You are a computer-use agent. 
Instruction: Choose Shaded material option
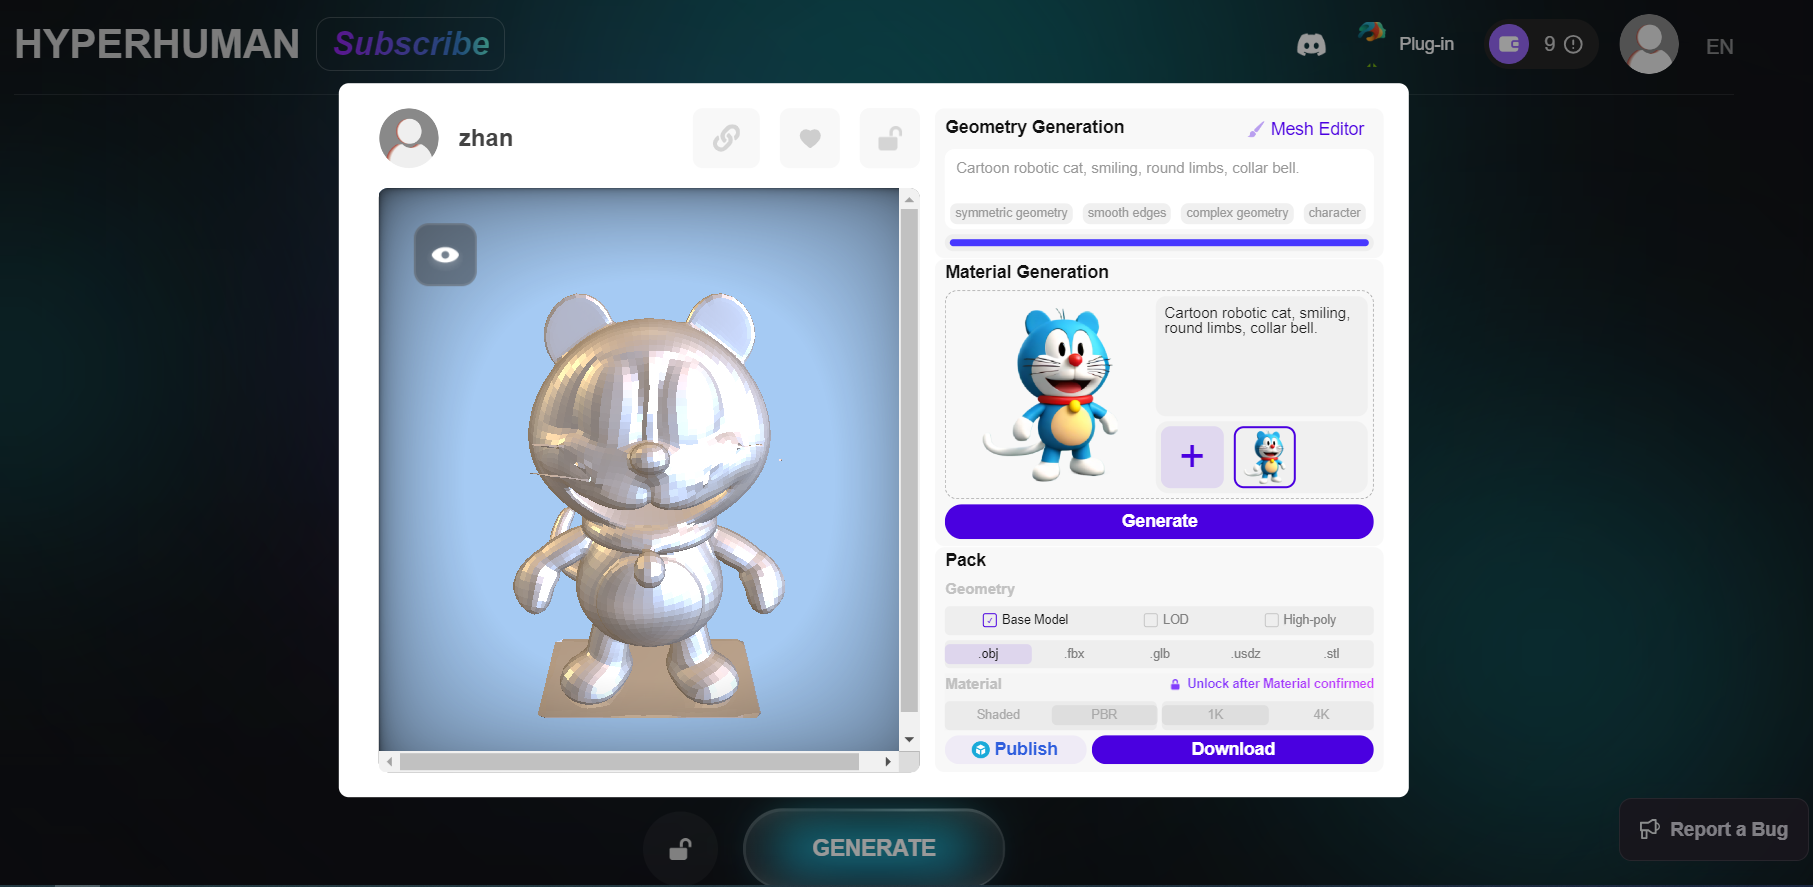tap(998, 715)
